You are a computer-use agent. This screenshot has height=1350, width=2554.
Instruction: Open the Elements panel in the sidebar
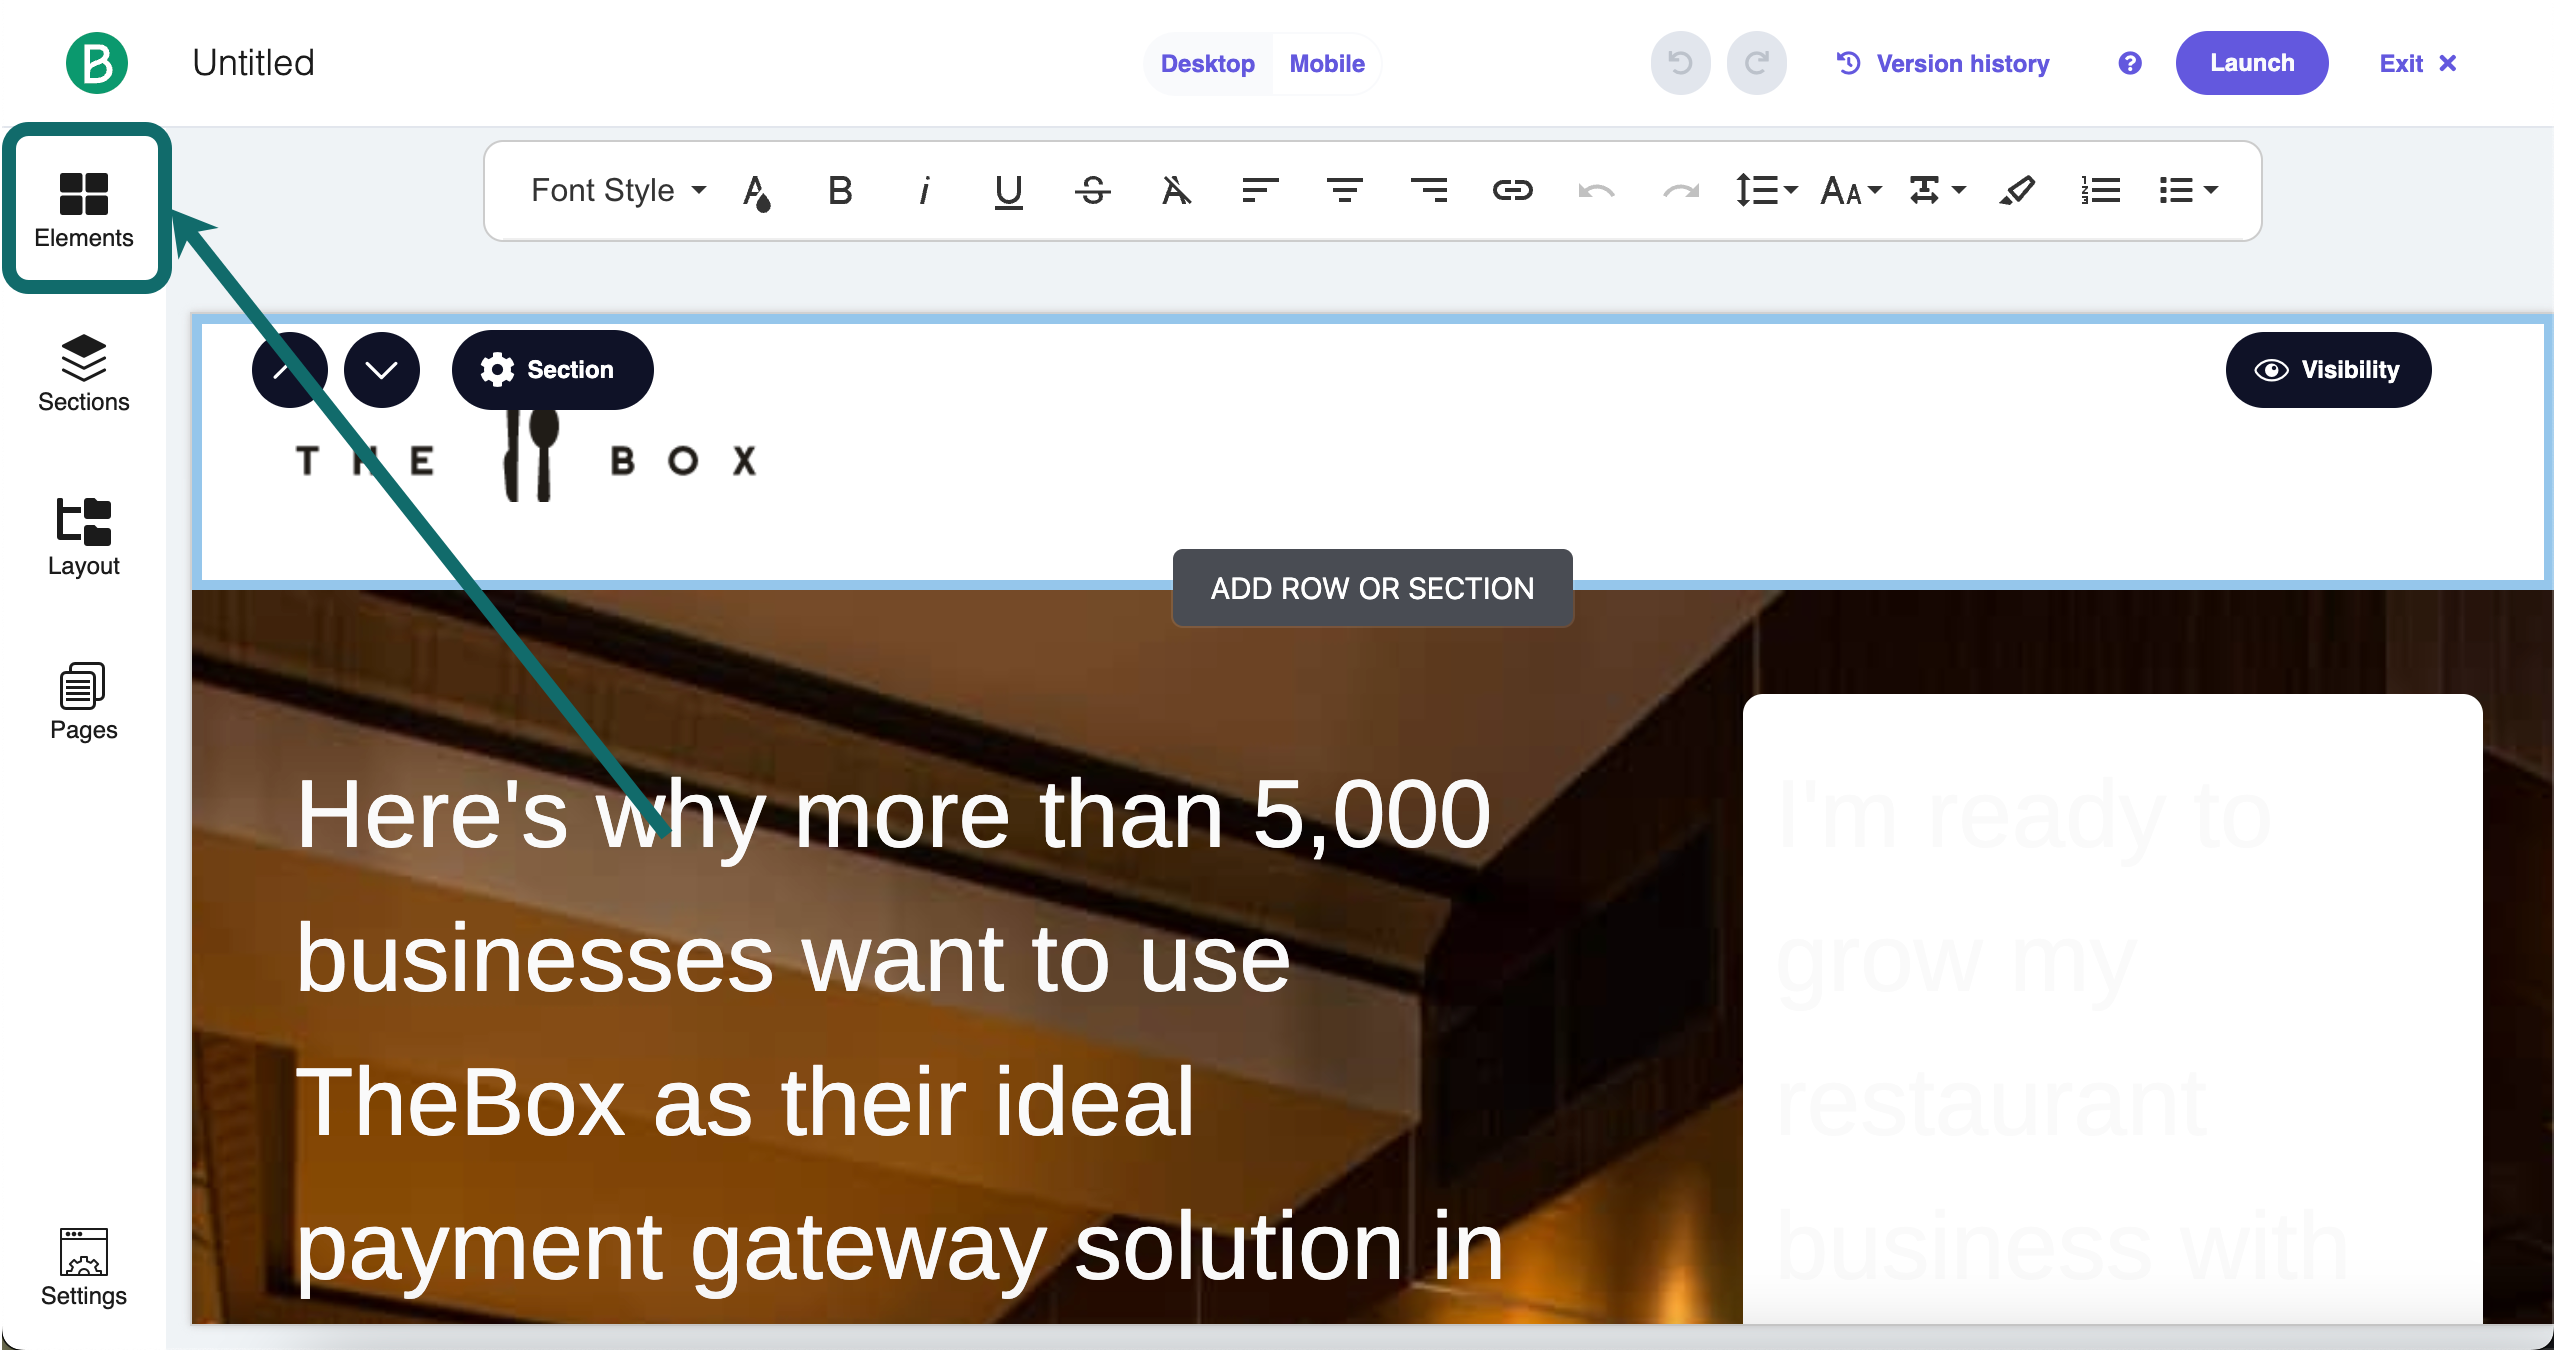pos(84,208)
